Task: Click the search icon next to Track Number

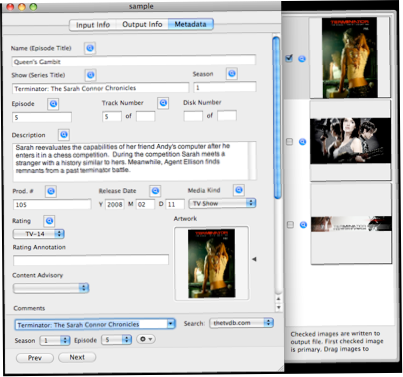Action: click(163, 103)
